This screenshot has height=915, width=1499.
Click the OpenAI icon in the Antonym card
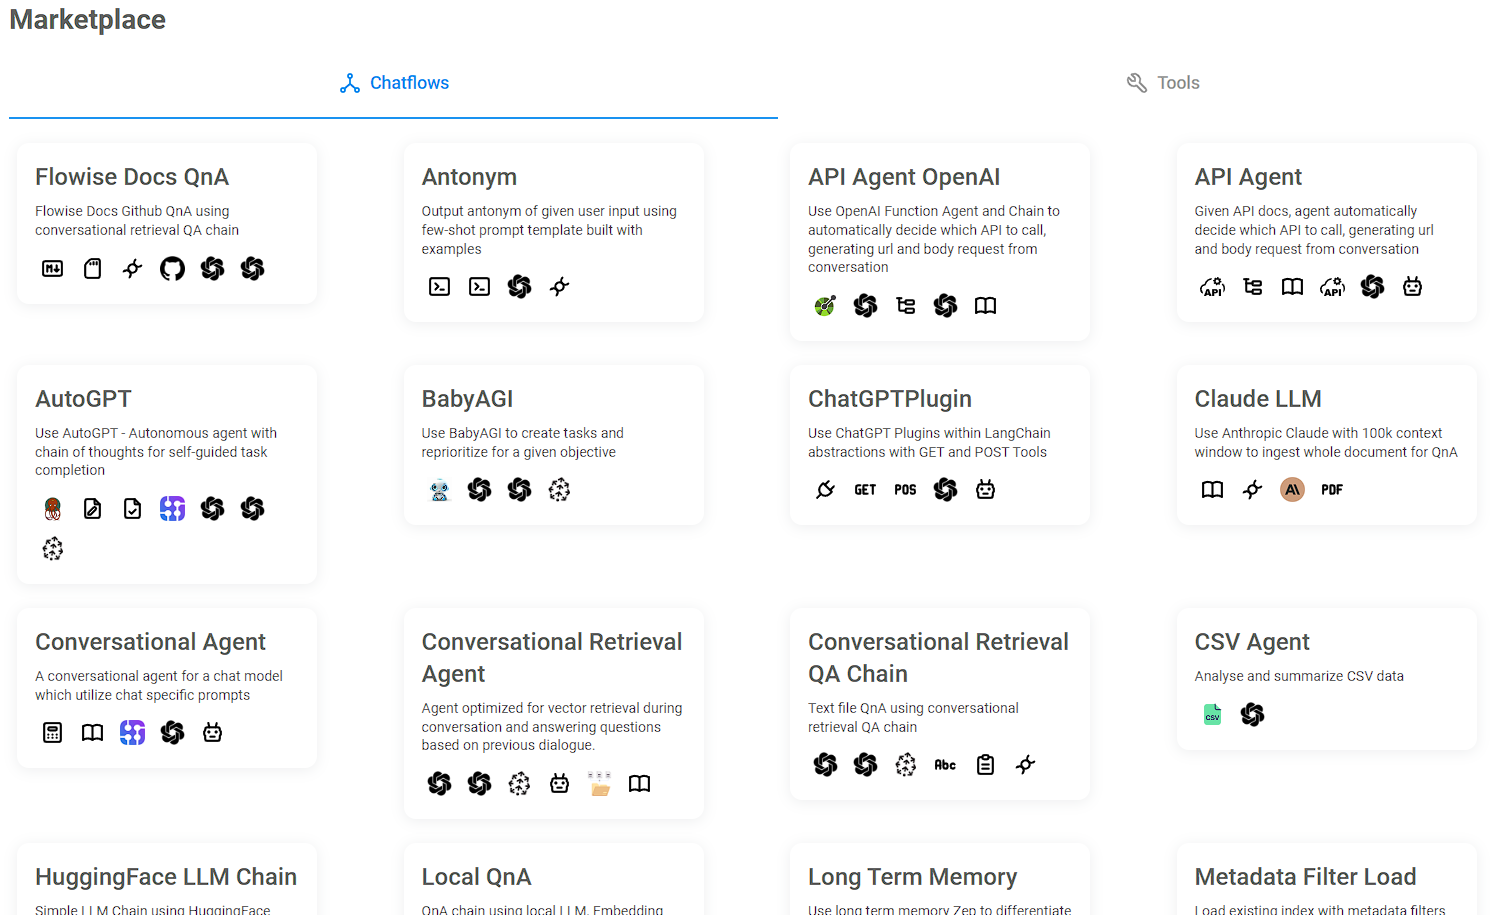coord(520,287)
